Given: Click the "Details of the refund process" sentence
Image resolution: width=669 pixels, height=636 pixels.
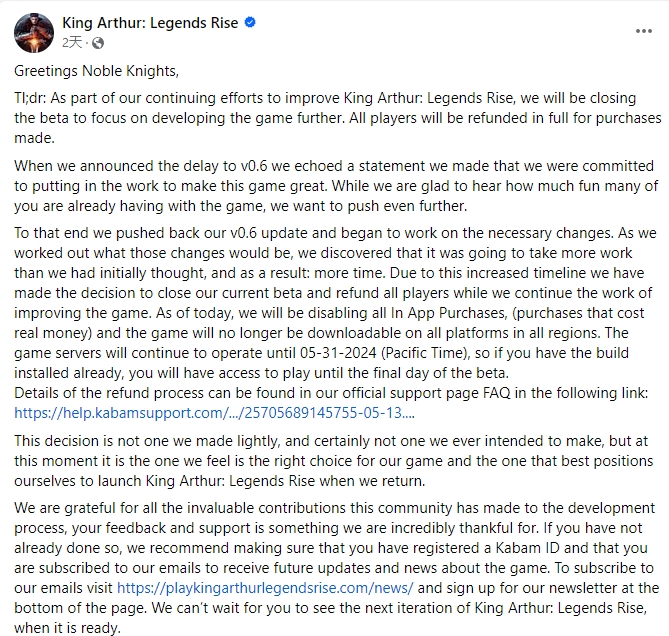Looking at the screenshot, I should [331, 393].
